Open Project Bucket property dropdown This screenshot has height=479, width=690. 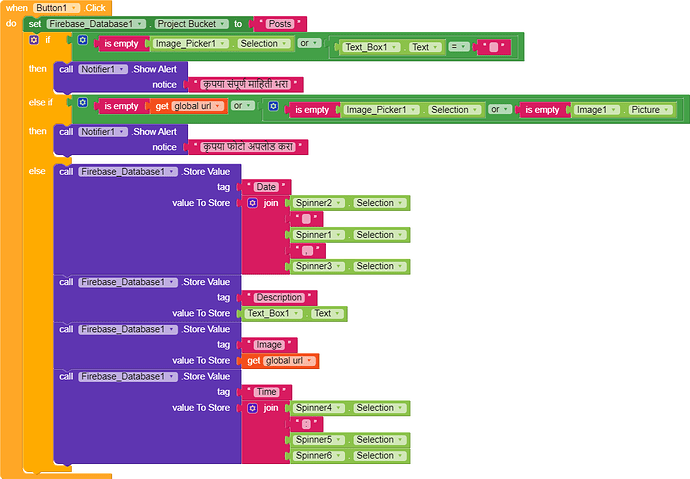(222, 24)
